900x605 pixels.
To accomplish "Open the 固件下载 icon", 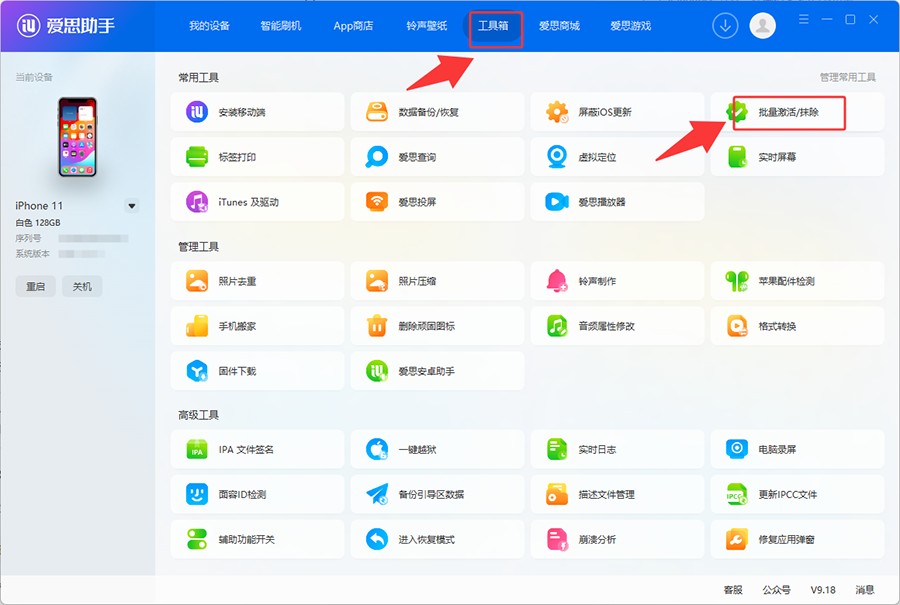I will coord(197,371).
